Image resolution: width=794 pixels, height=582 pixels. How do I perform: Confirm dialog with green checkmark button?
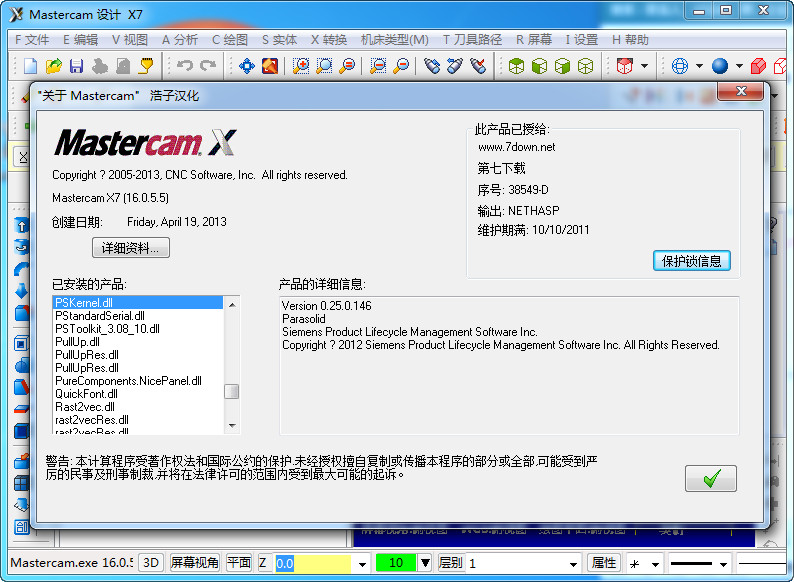(710, 478)
